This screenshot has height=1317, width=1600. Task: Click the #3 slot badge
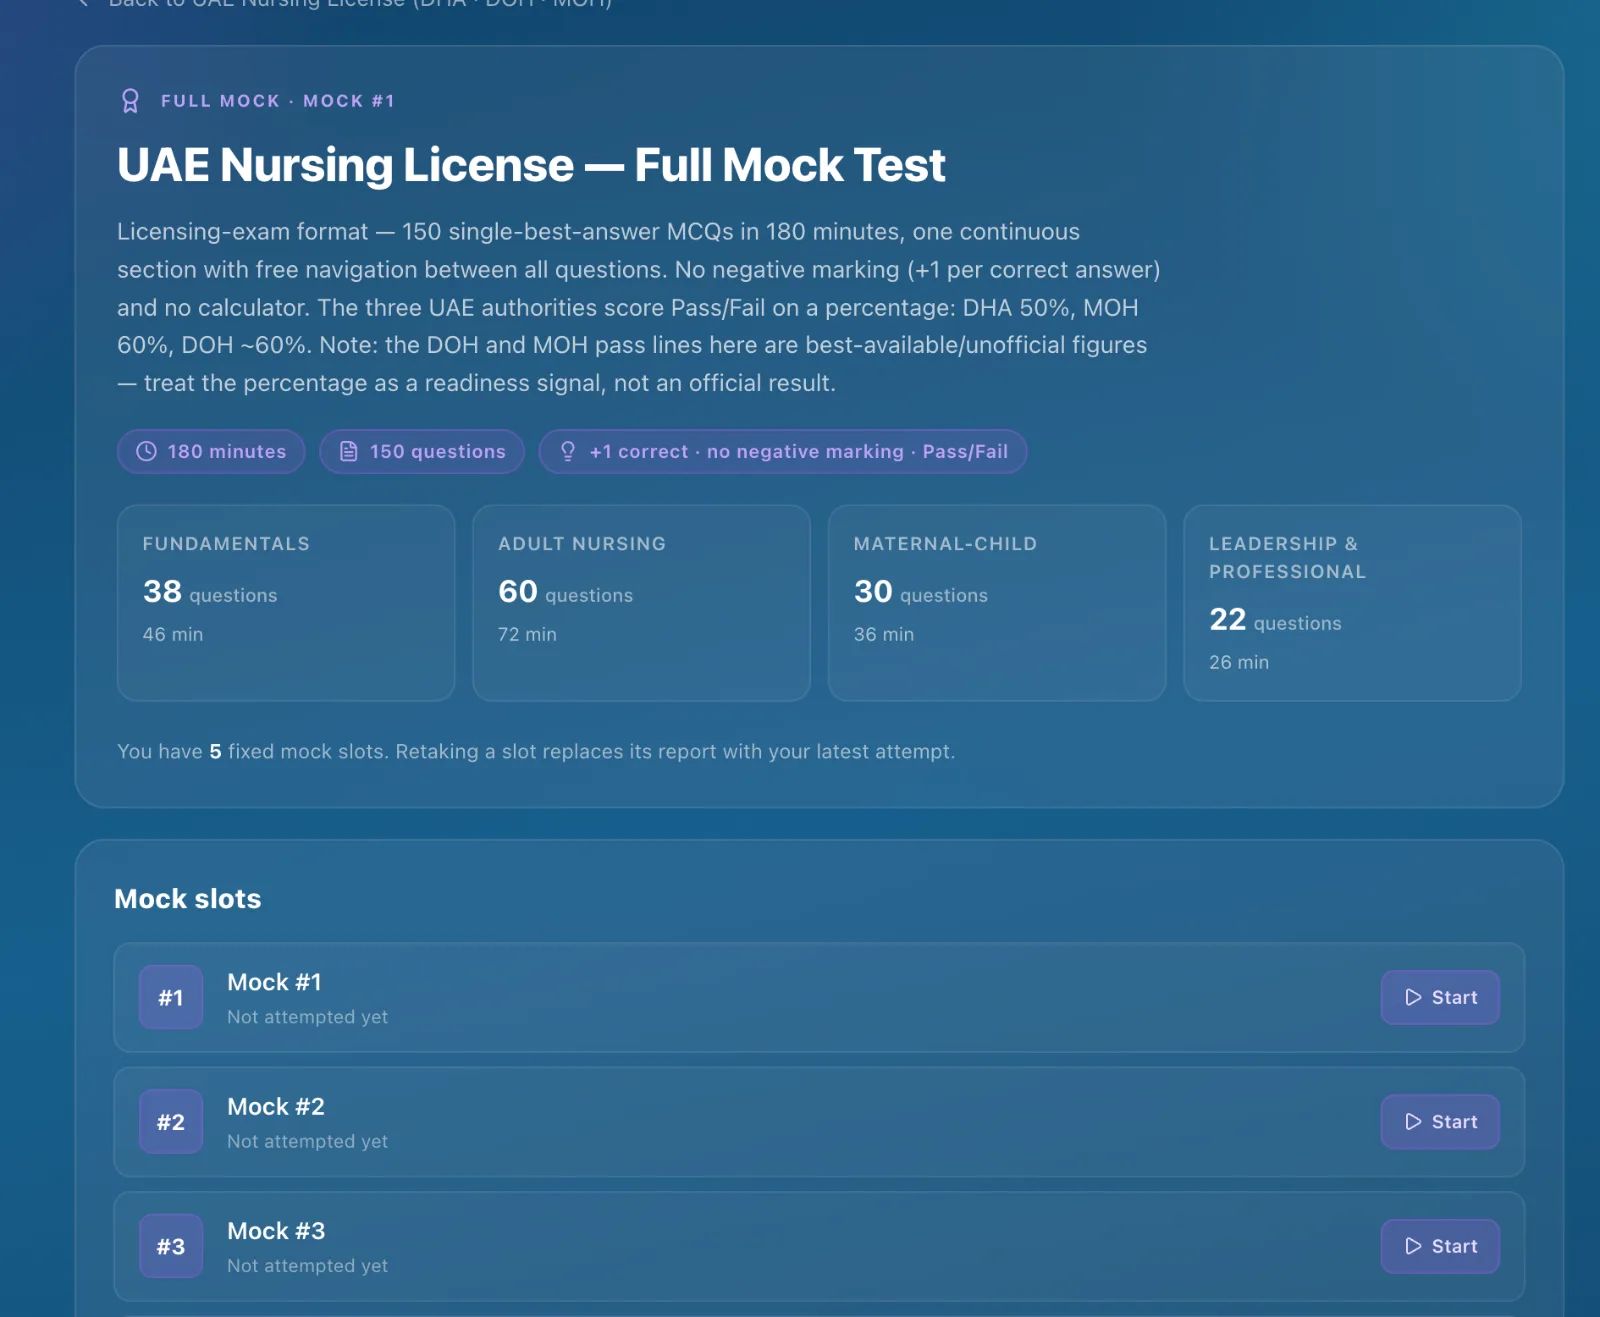[171, 1246]
